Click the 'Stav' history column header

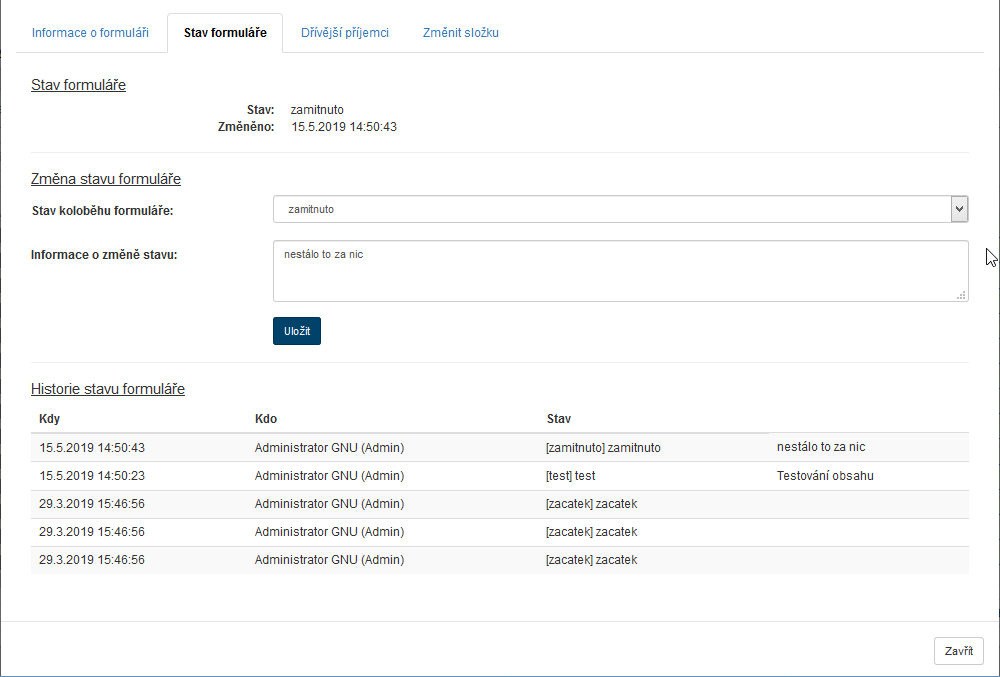(558, 418)
